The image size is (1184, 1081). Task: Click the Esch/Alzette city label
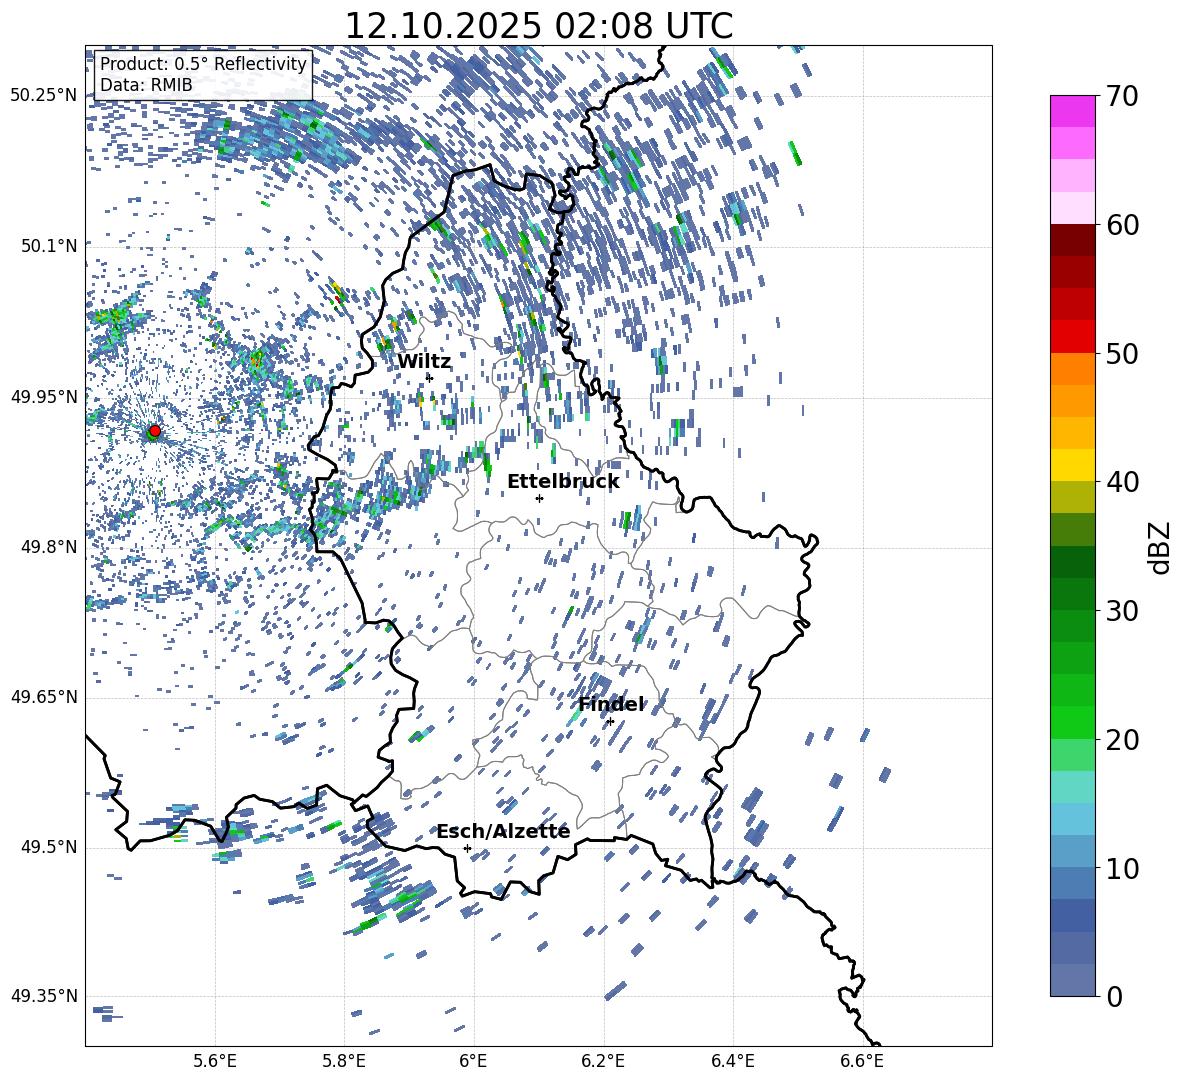coord(503,831)
